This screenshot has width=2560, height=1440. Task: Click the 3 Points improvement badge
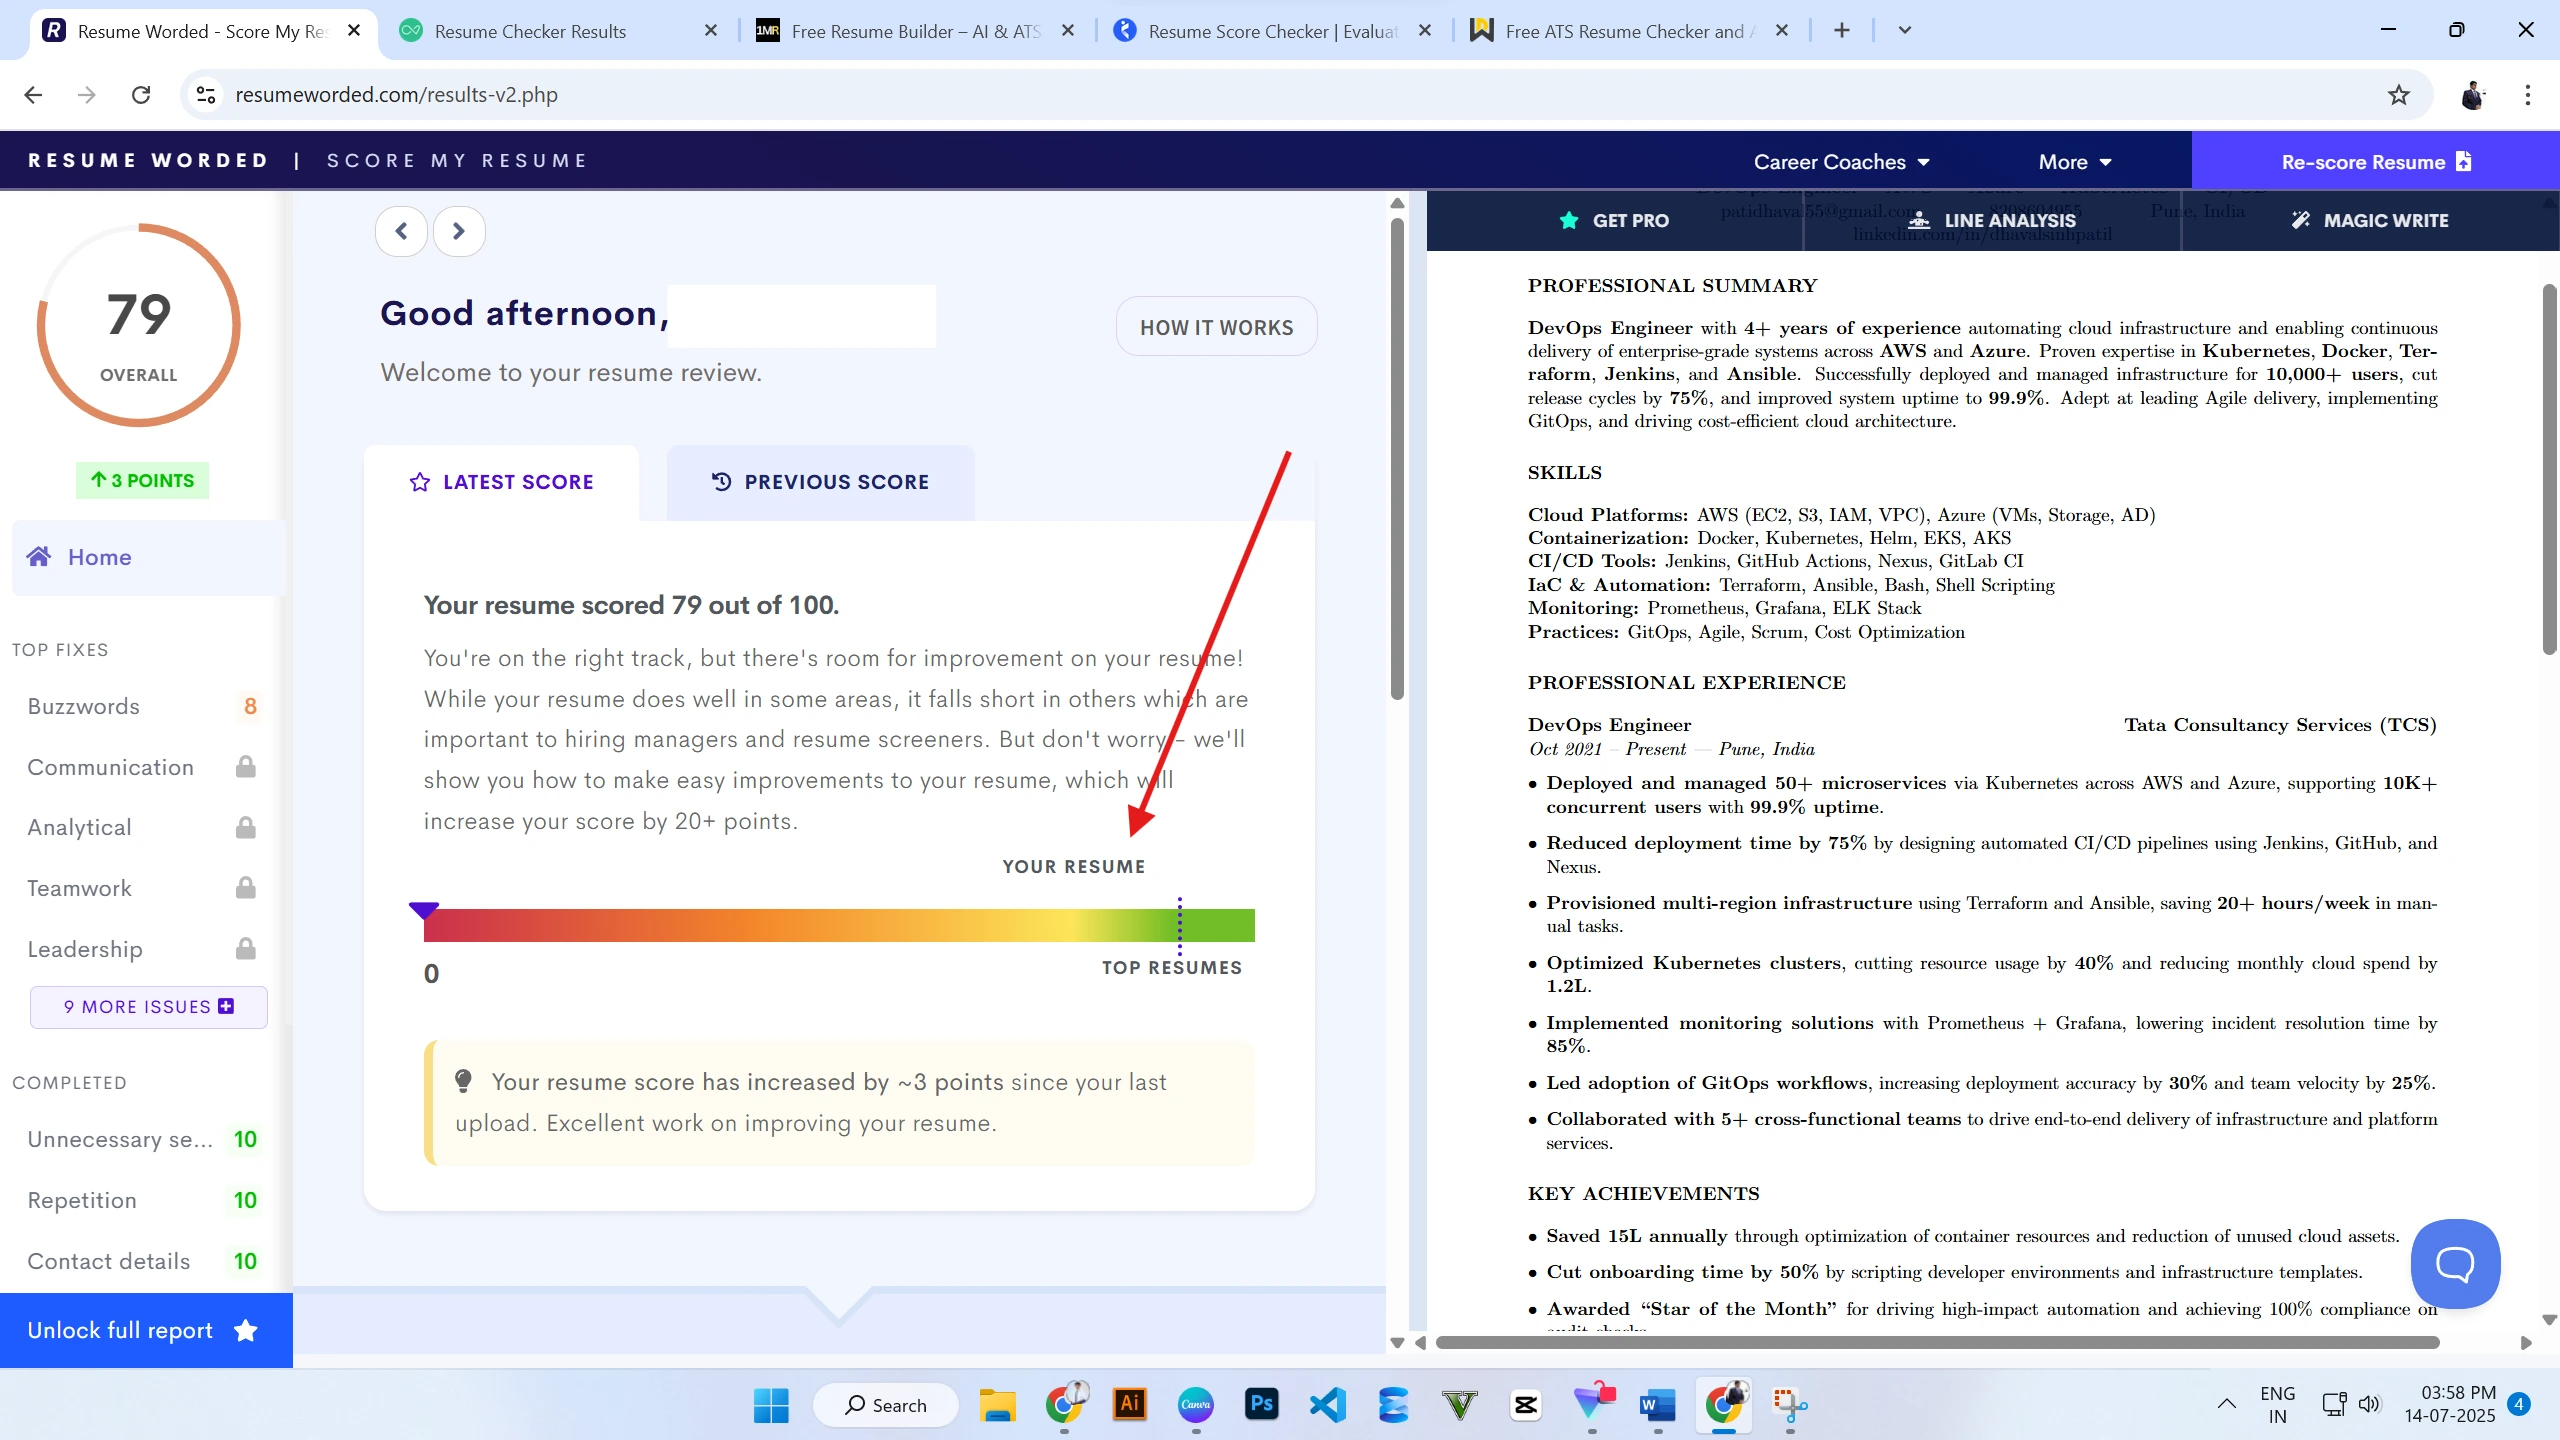[x=143, y=480]
